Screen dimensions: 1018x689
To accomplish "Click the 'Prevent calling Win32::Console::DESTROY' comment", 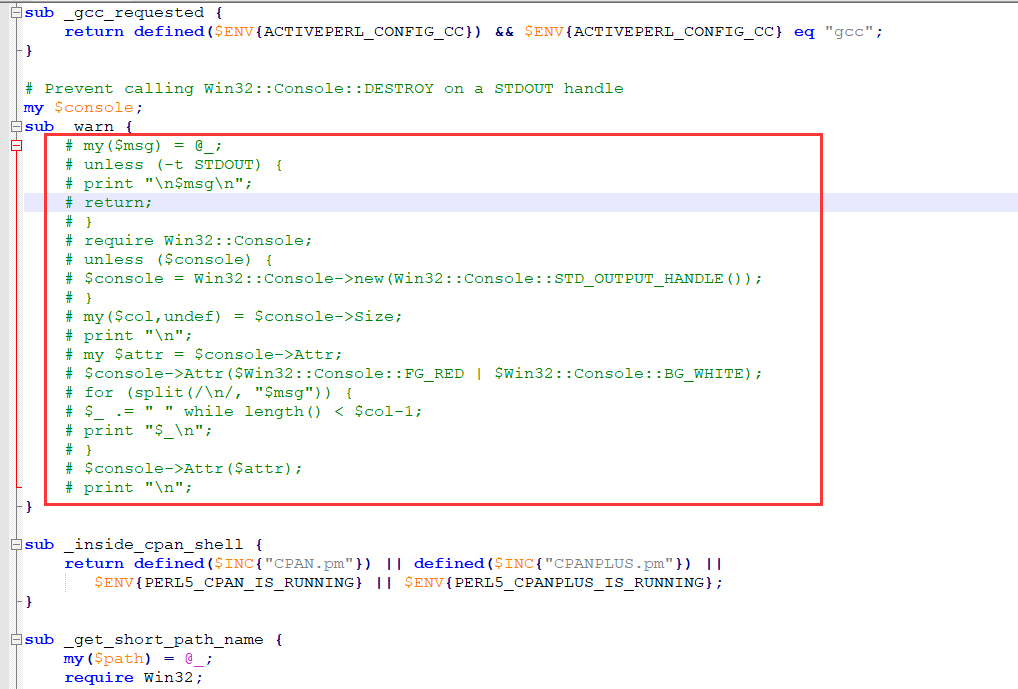I will (323, 89).
